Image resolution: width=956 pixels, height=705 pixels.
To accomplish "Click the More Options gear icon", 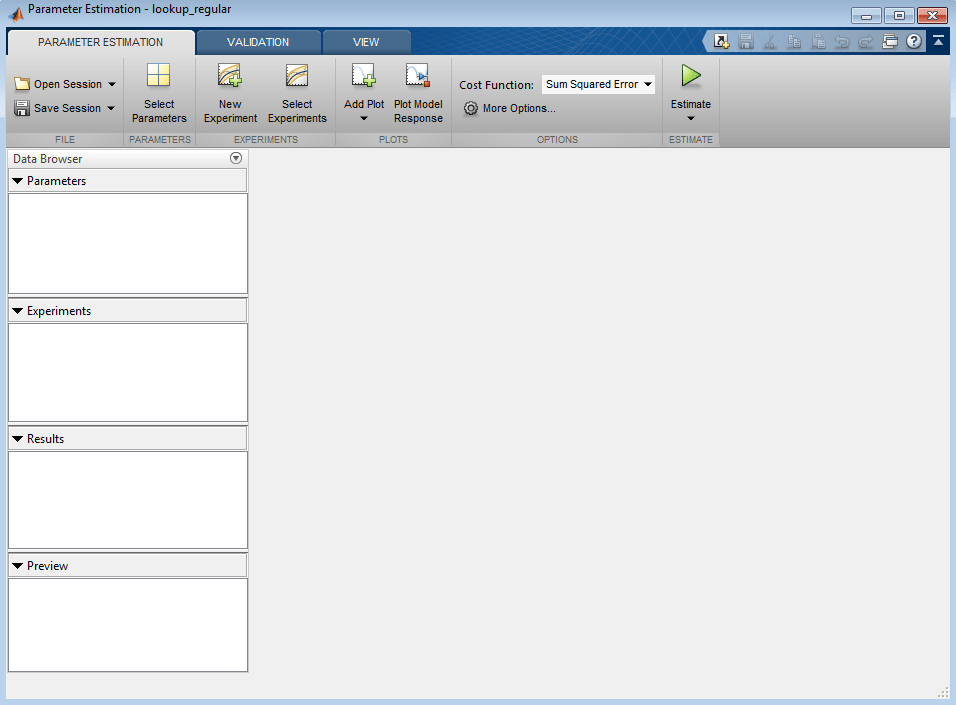I will pos(471,109).
